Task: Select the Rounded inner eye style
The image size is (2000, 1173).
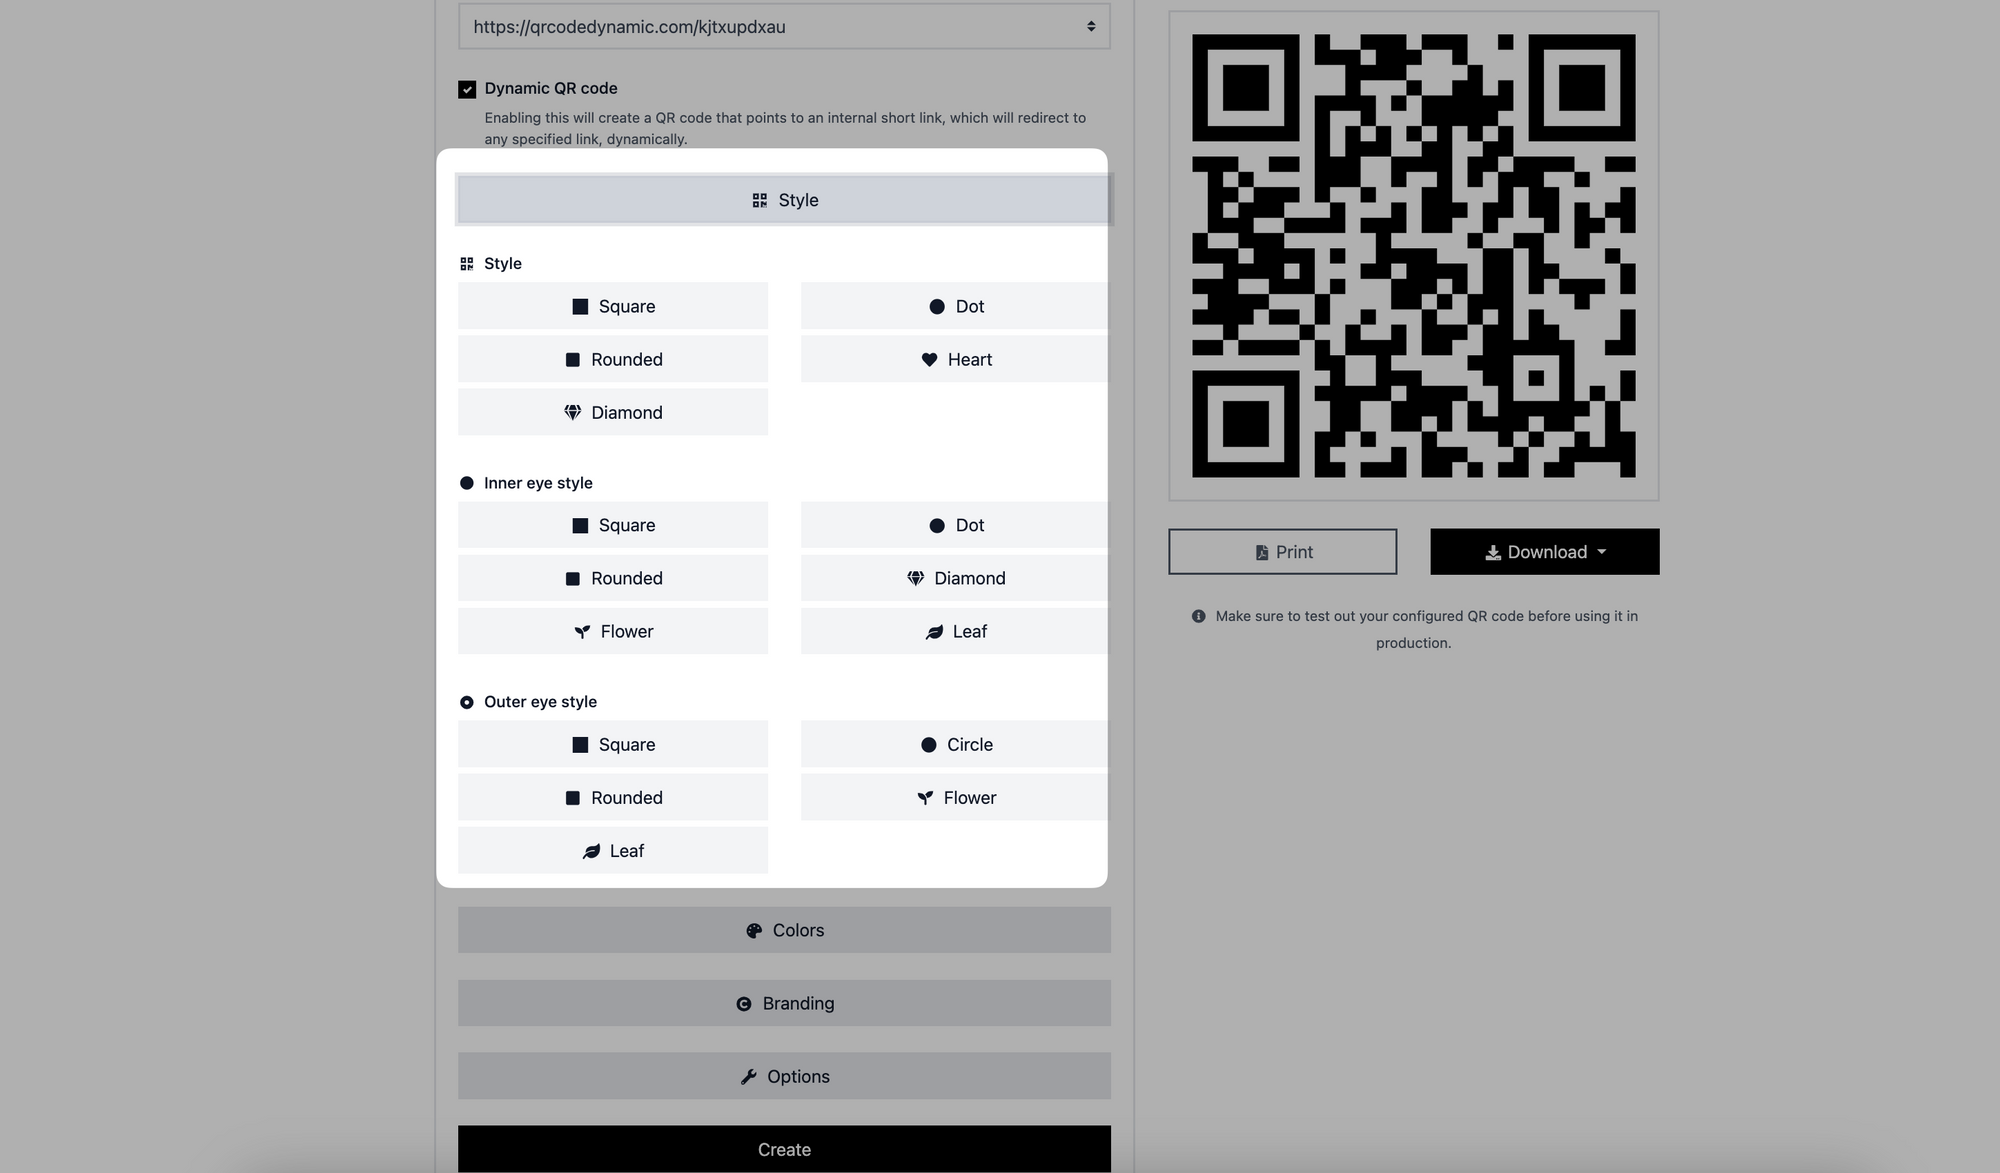Action: [x=613, y=577]
